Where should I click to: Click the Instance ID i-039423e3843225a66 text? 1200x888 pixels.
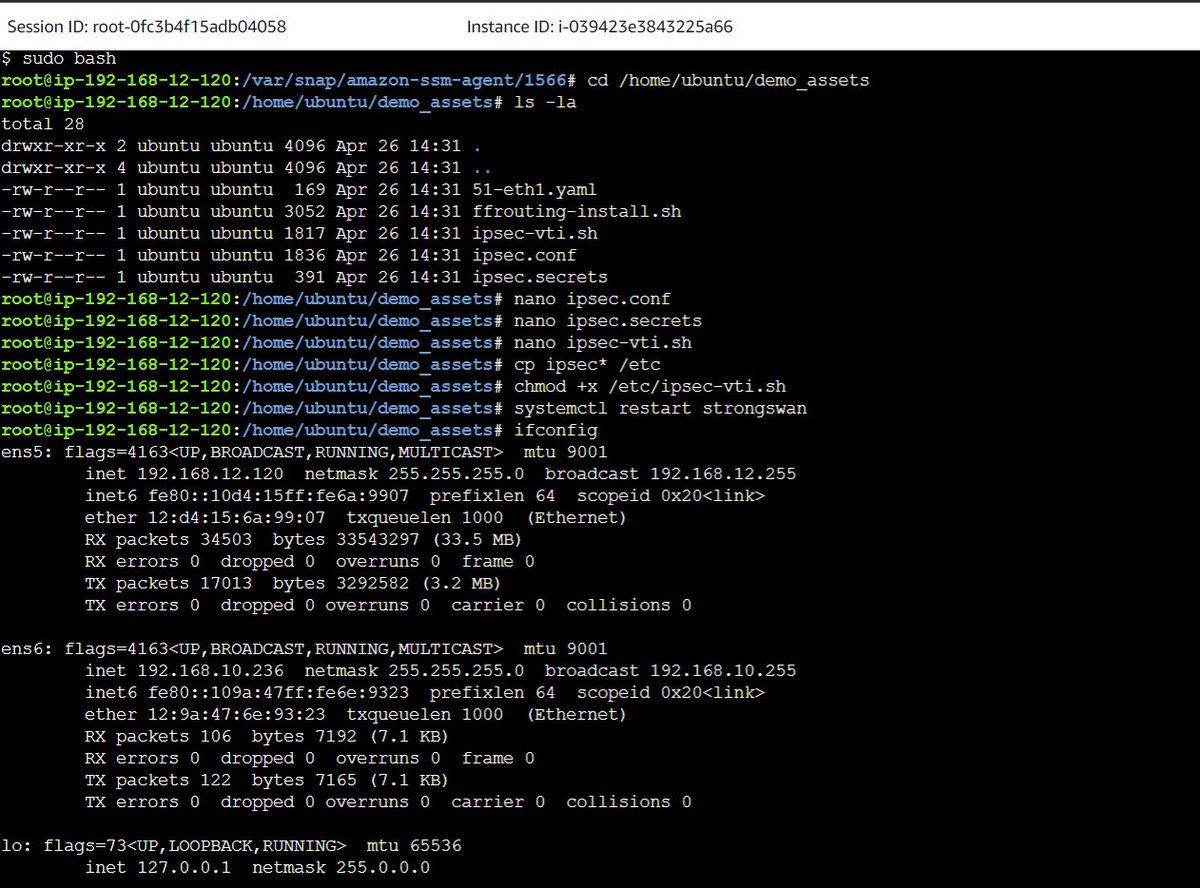tap(600, 27)
